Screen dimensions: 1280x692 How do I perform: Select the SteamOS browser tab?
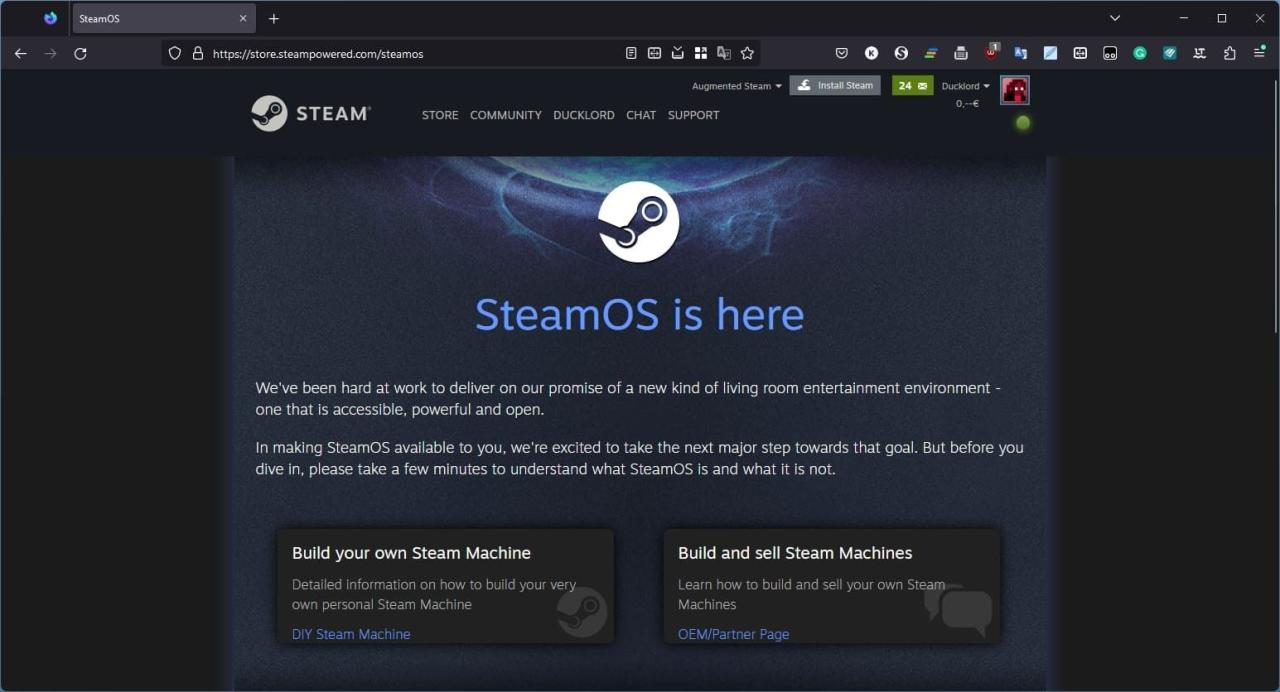pyautogui.click(x=164, y=18)
